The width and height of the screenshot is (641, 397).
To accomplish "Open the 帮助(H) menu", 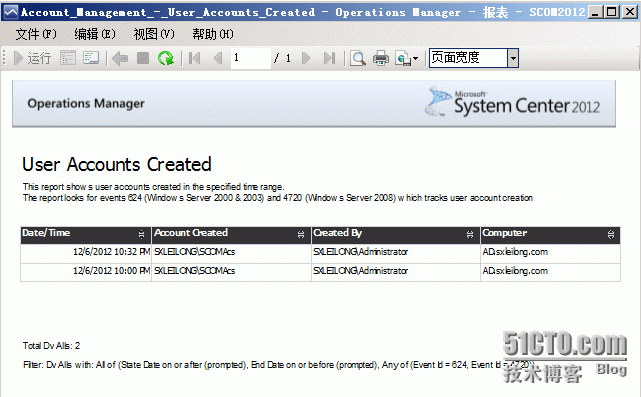I will coord(213,34).
